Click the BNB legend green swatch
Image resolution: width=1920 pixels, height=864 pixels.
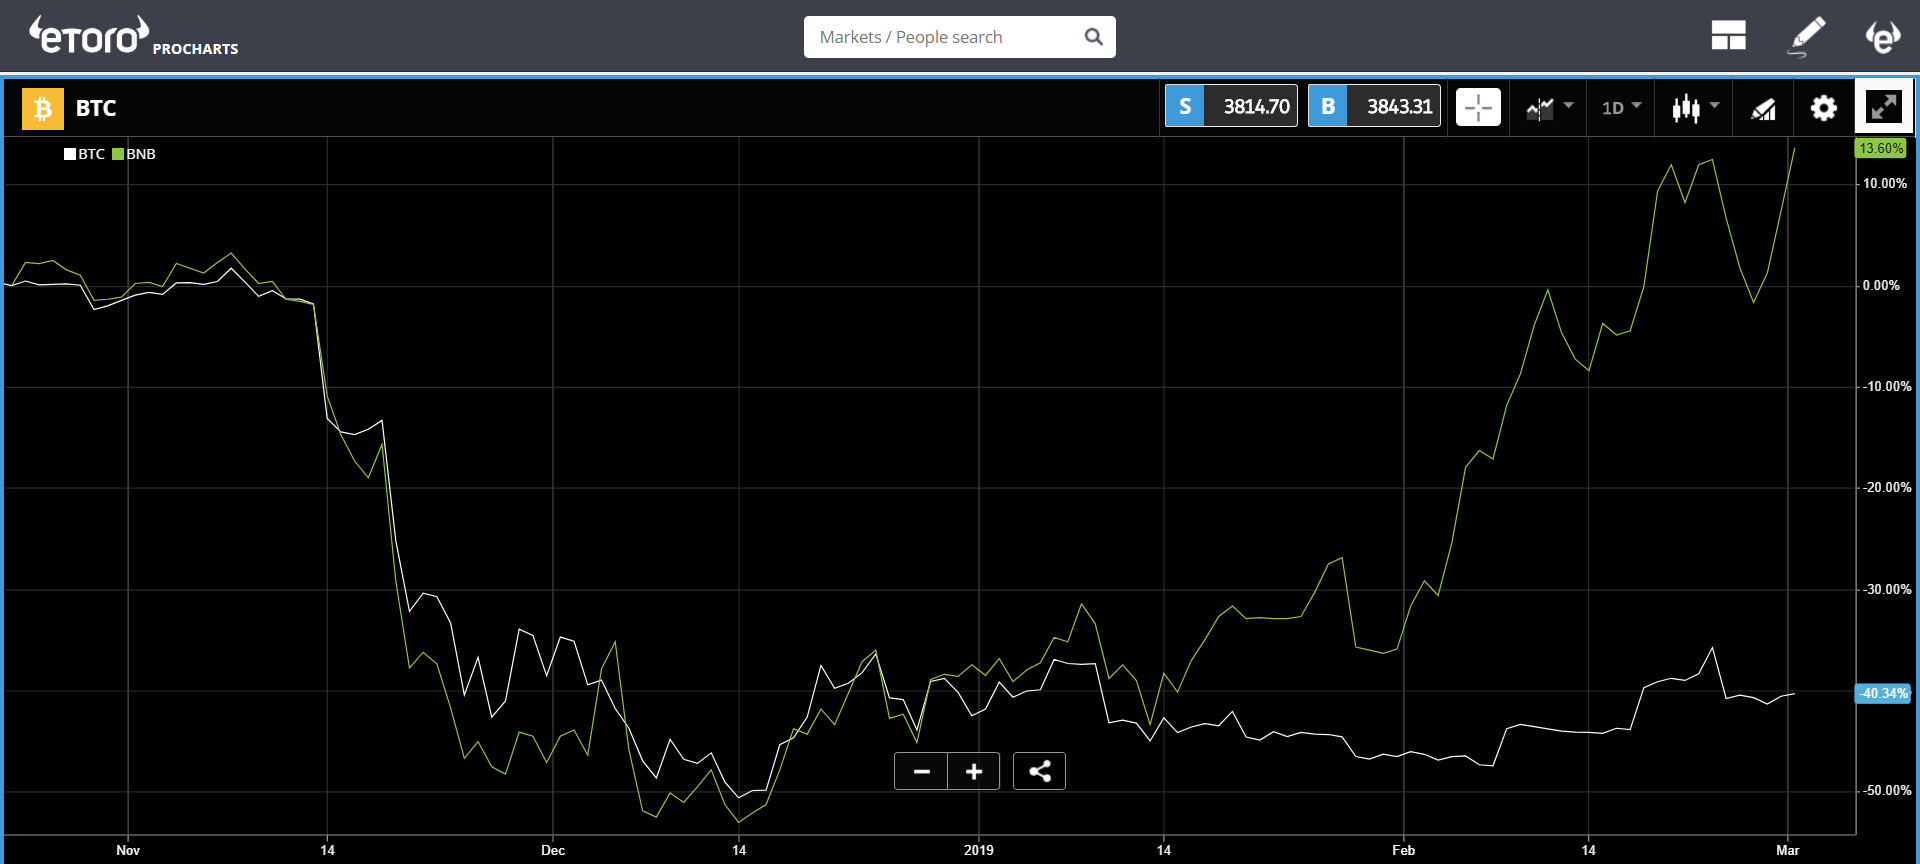(118, 154)
